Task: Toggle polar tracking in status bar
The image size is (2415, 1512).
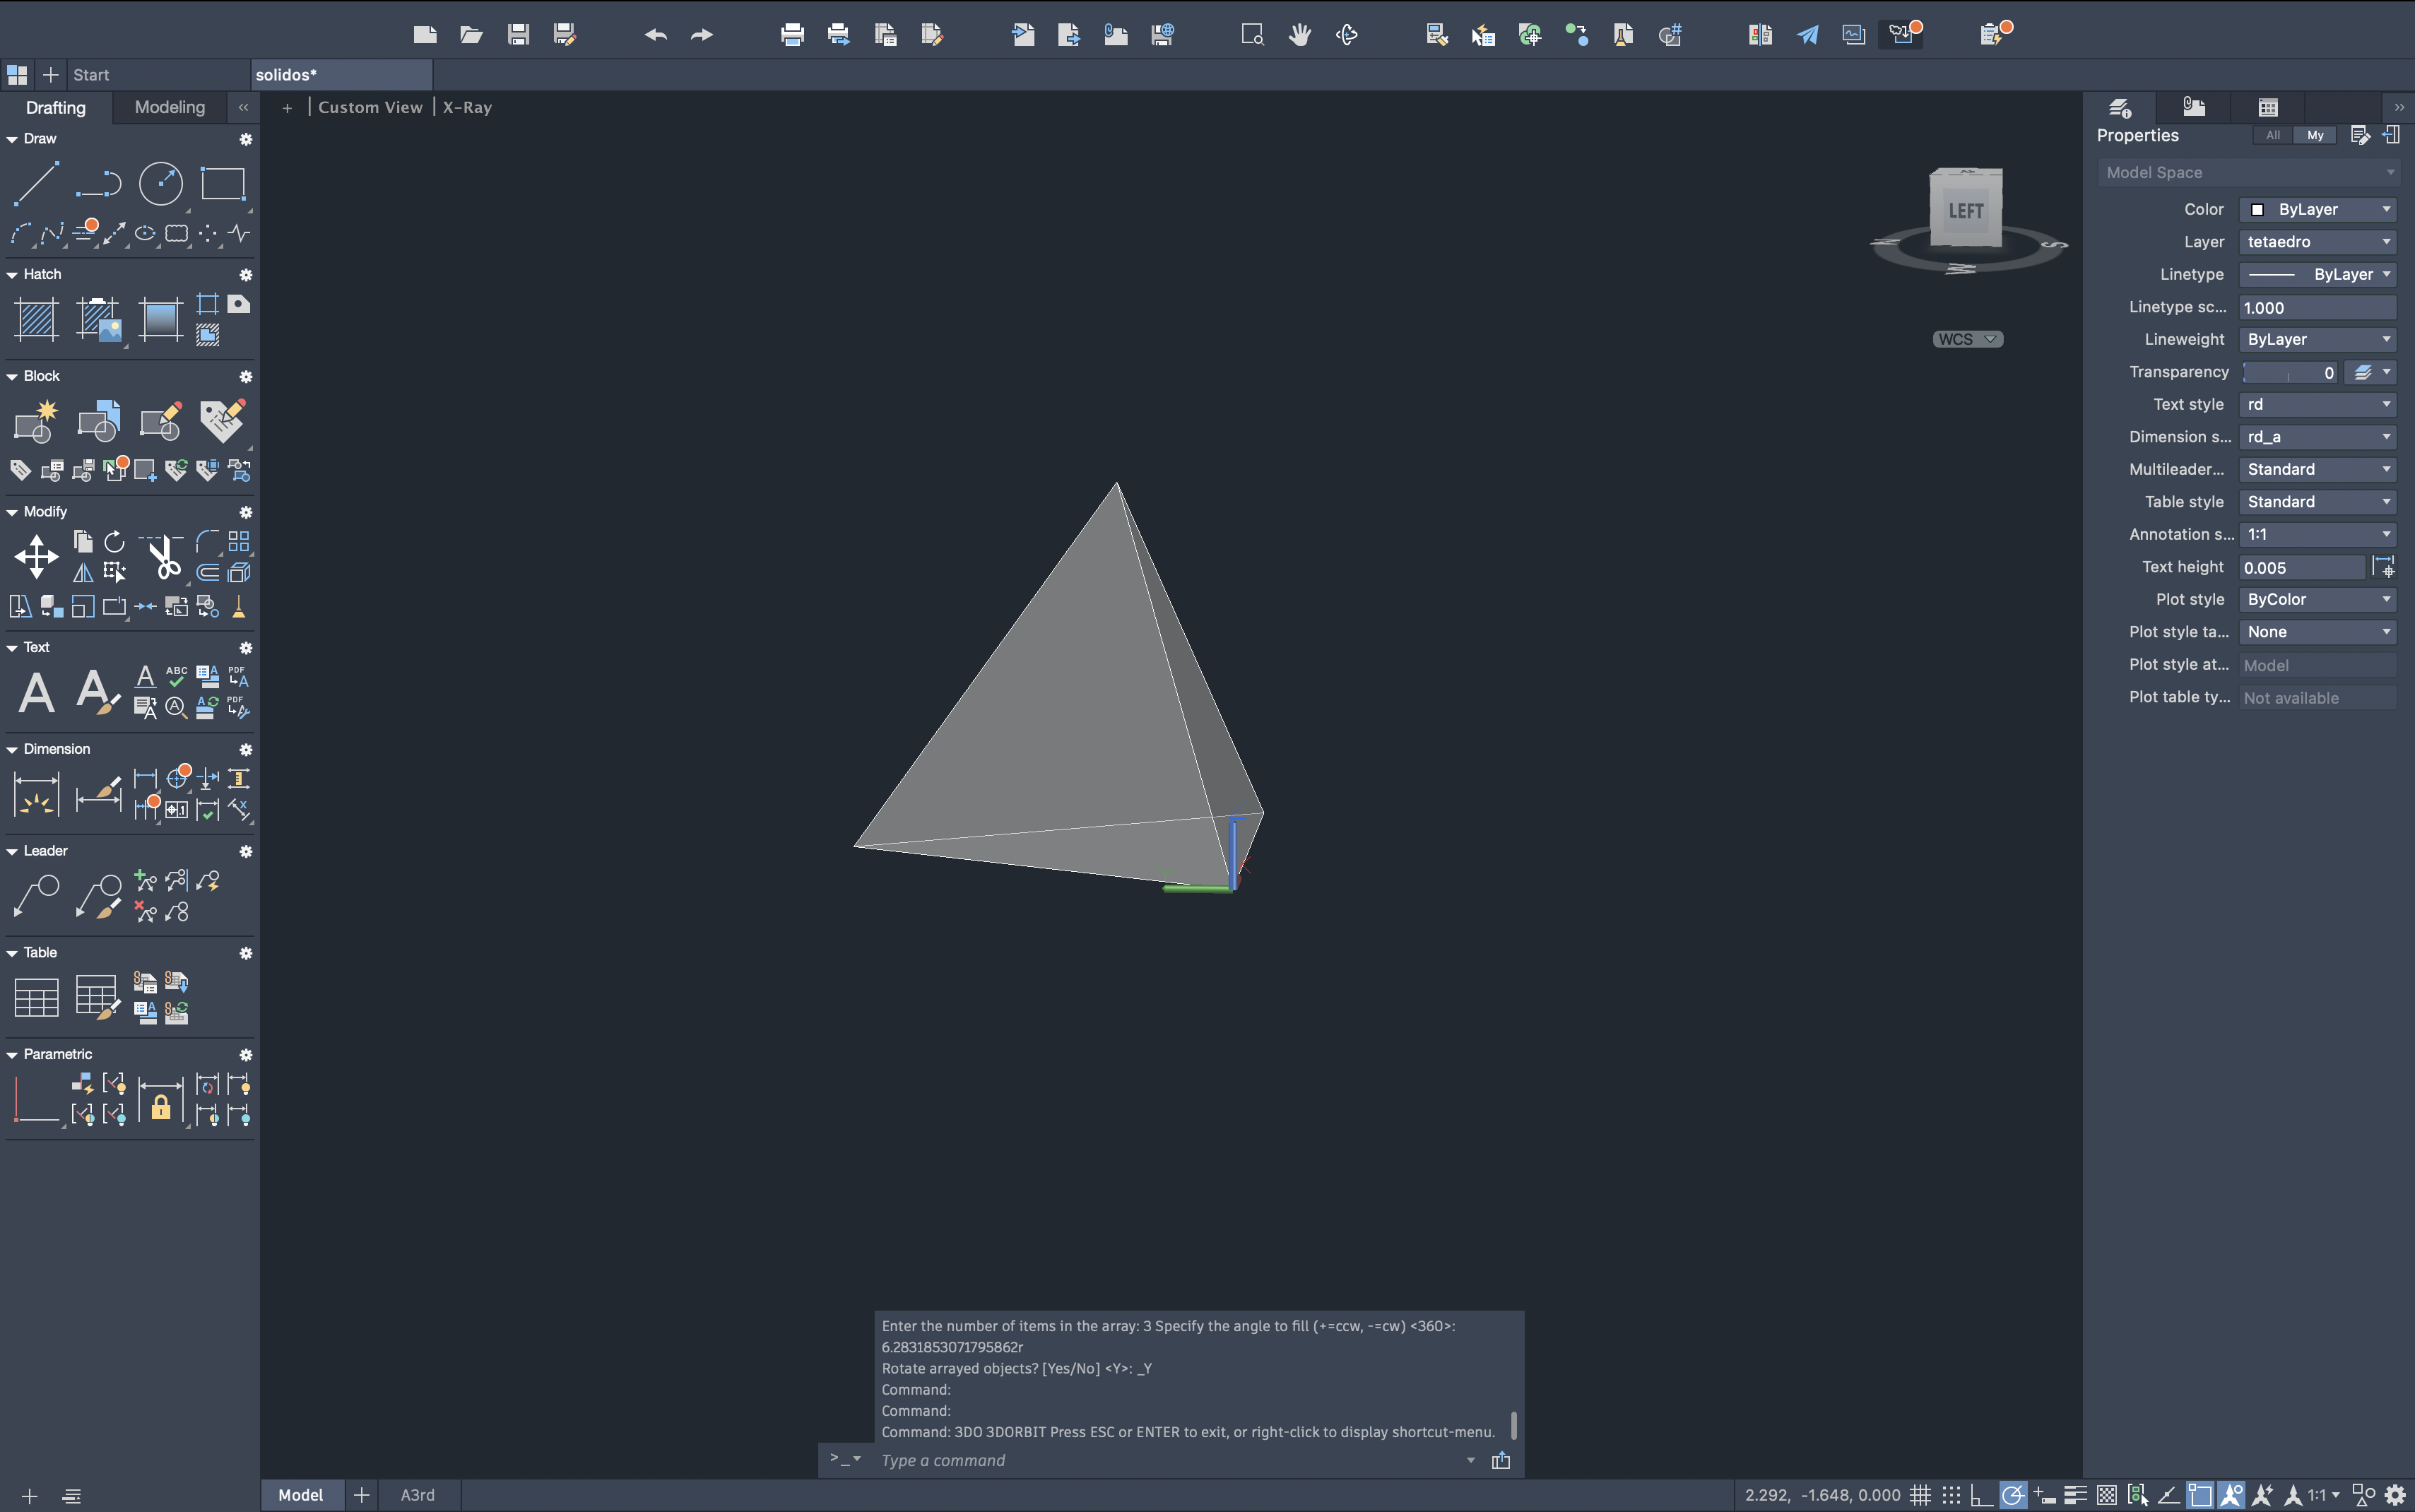Action: [x=2012, y=1495]
